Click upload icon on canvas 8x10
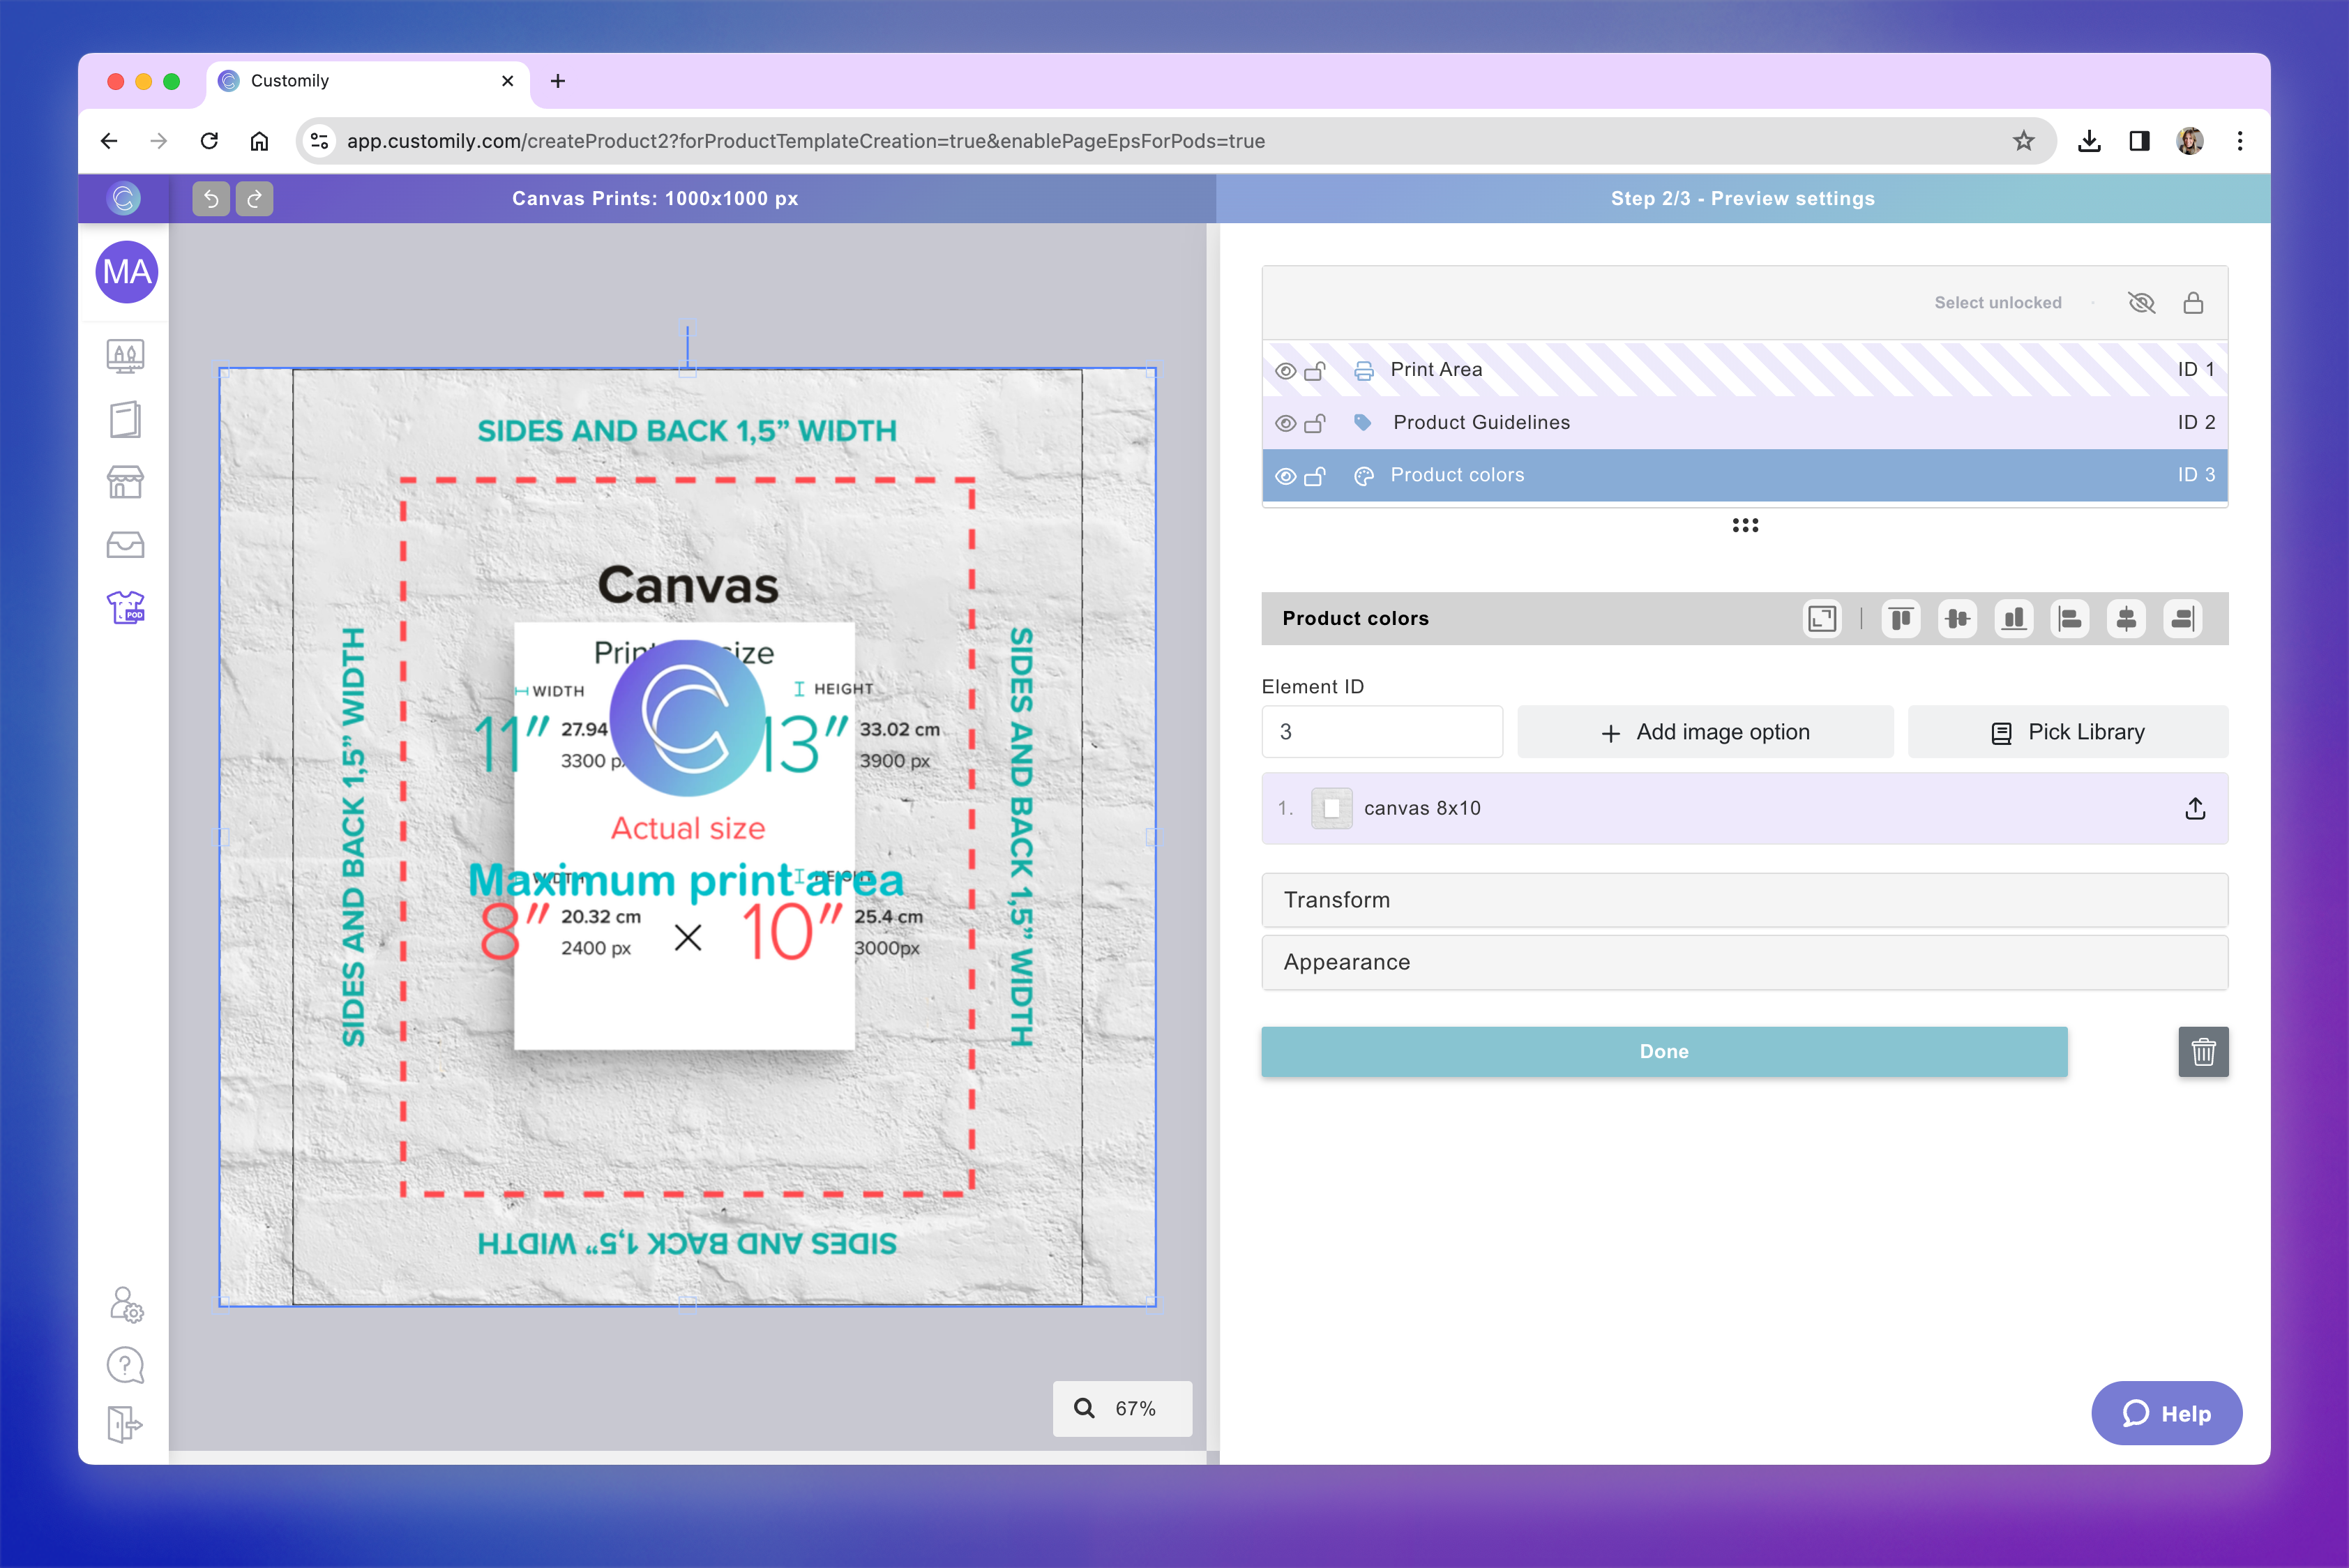Image resolution: width=2349 pixels, height=1568 pixels. click(x=2195, y=808)
